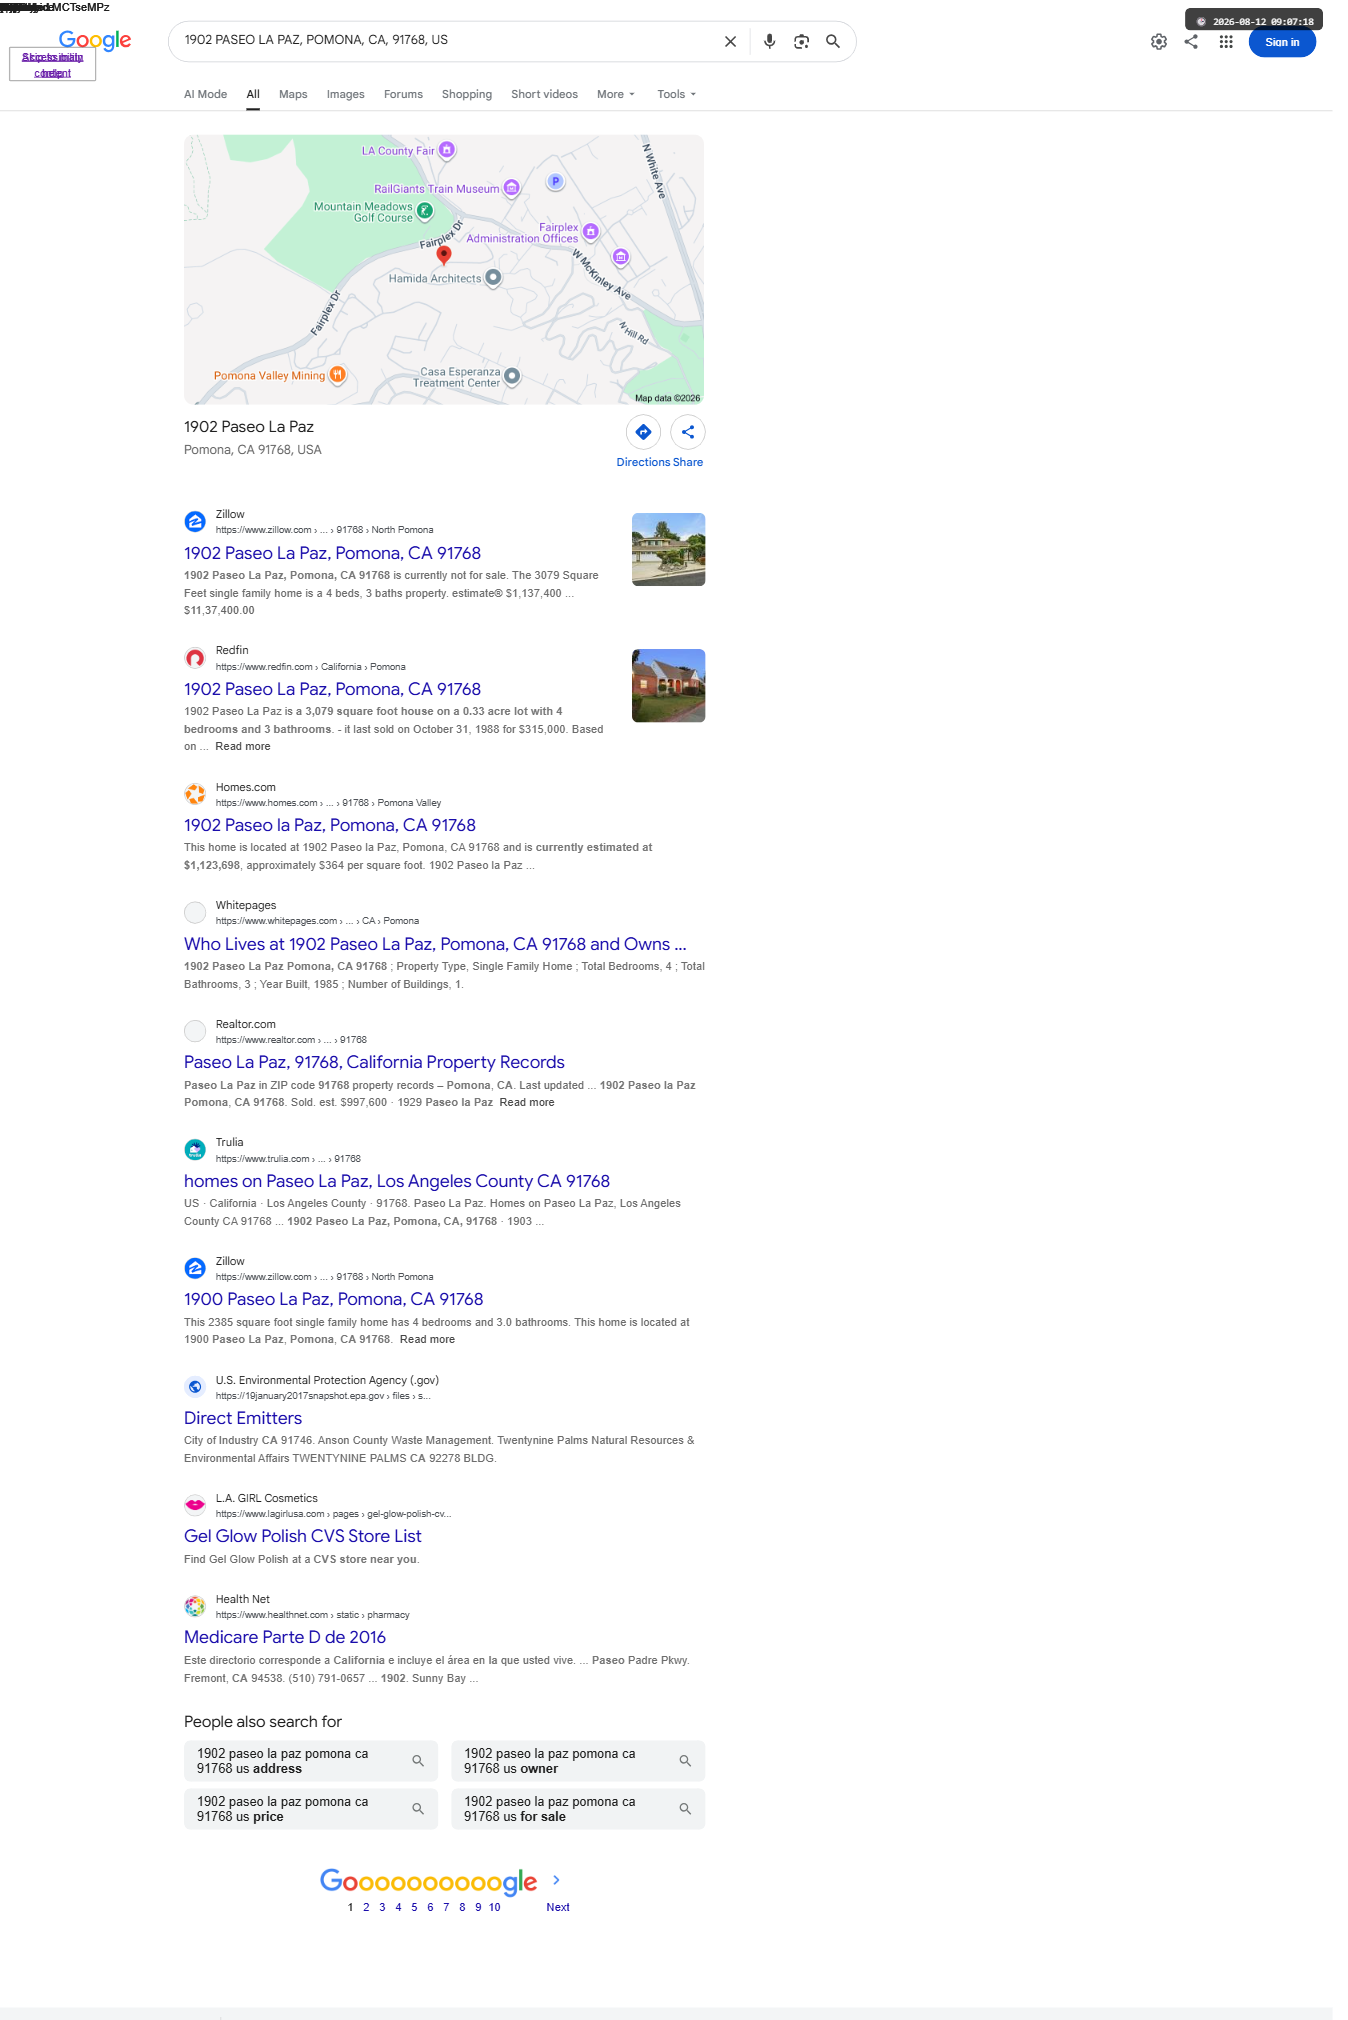Click the Redfin favicon
Viewport: 1348px width, 2020px height.
coord(195,658)
